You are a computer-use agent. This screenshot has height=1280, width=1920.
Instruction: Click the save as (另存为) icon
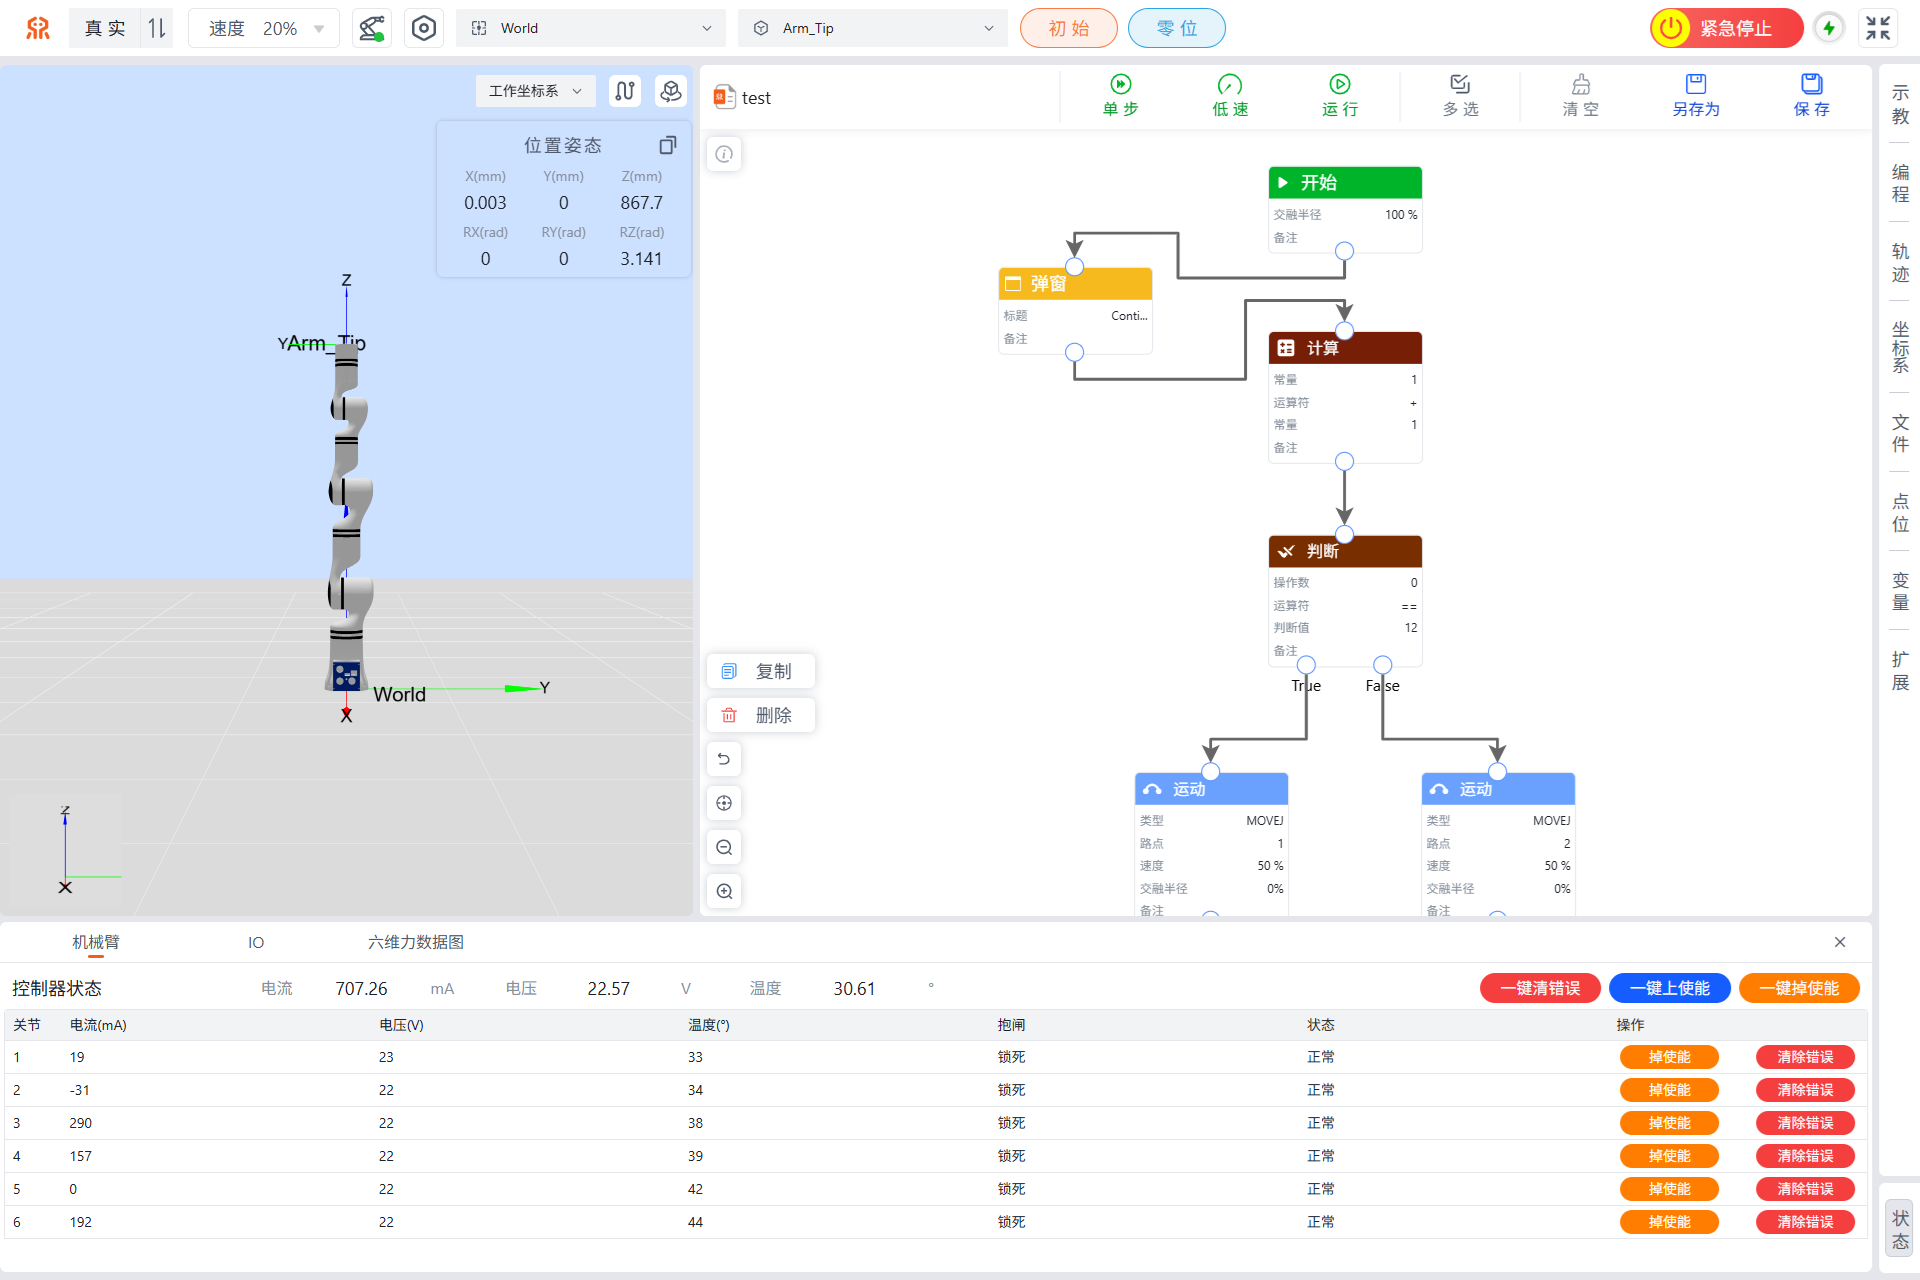1695,85
